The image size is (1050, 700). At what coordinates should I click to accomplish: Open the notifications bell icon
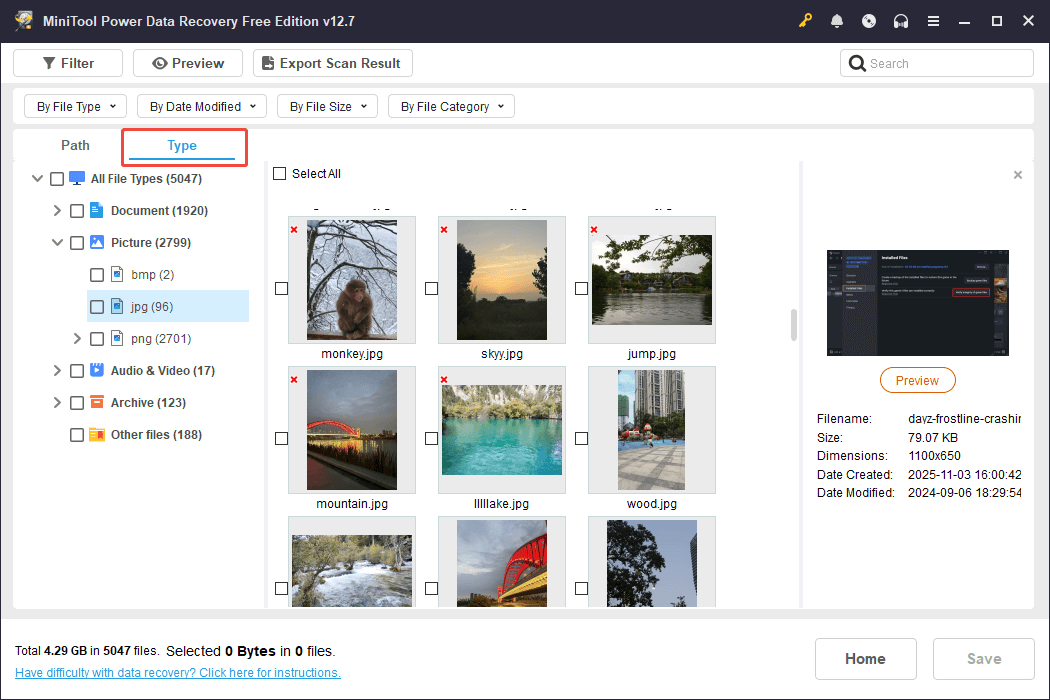837,21
